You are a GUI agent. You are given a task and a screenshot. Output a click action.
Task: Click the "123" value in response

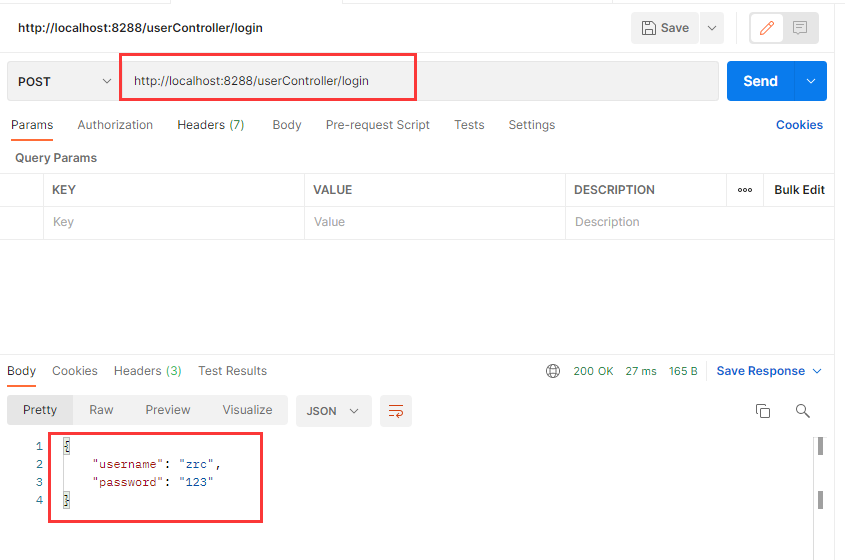point(196,482)
